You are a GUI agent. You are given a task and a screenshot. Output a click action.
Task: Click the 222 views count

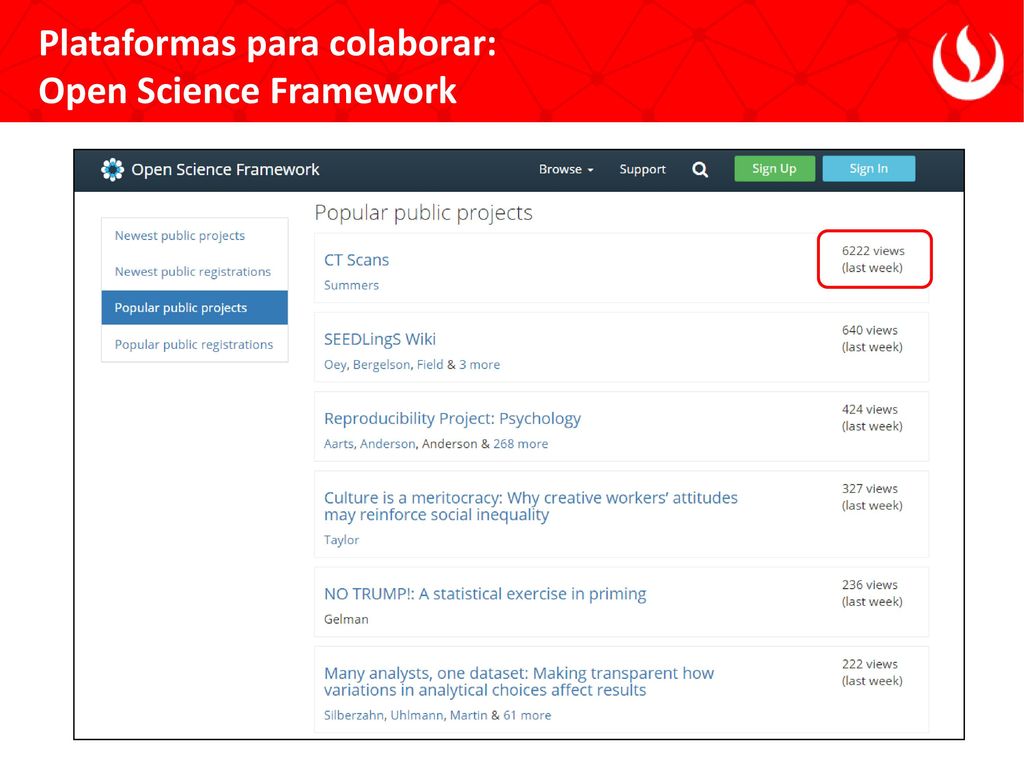[870, 664]
